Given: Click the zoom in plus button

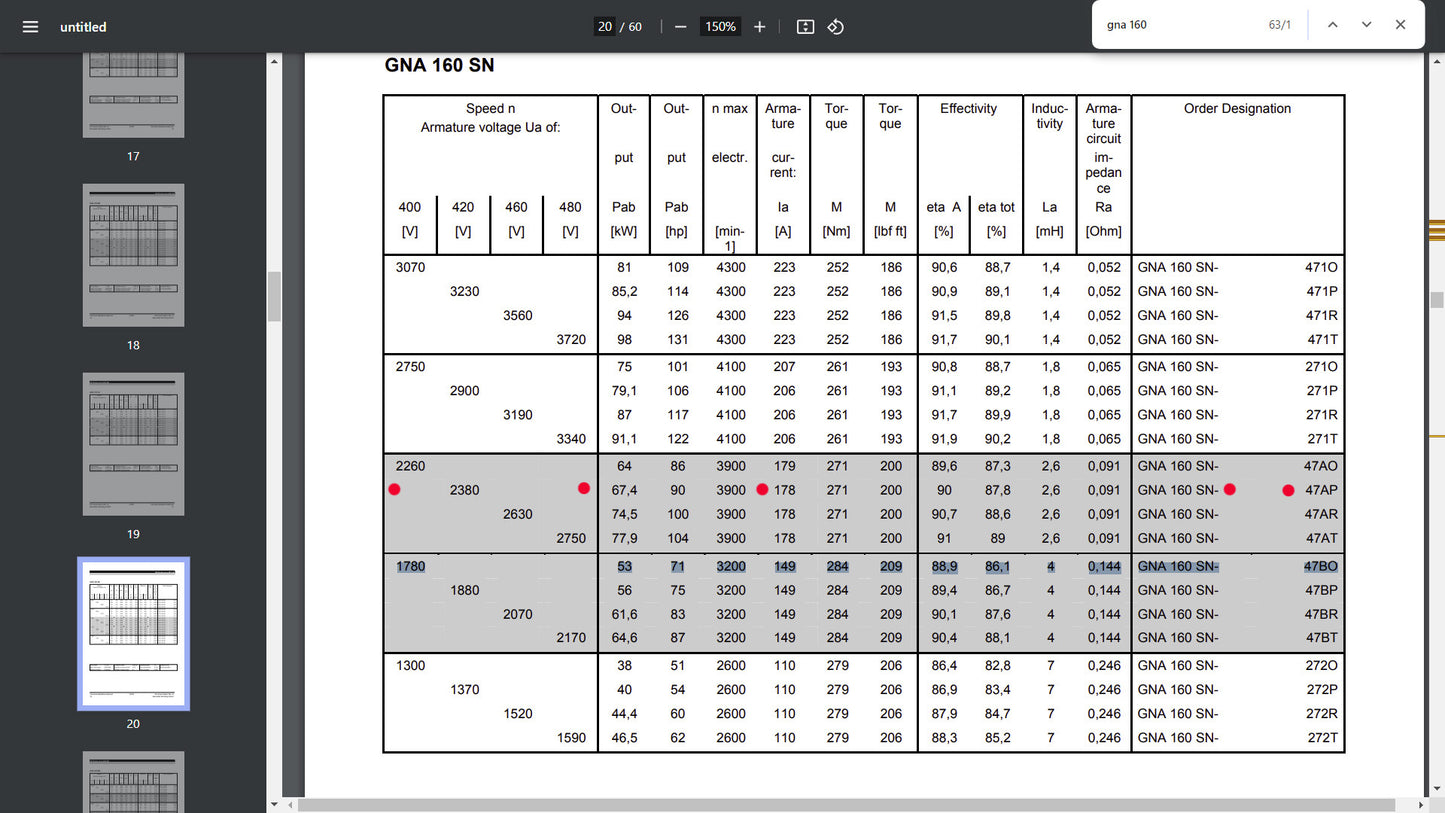Looking at the screenshot, I should (759, 27).
